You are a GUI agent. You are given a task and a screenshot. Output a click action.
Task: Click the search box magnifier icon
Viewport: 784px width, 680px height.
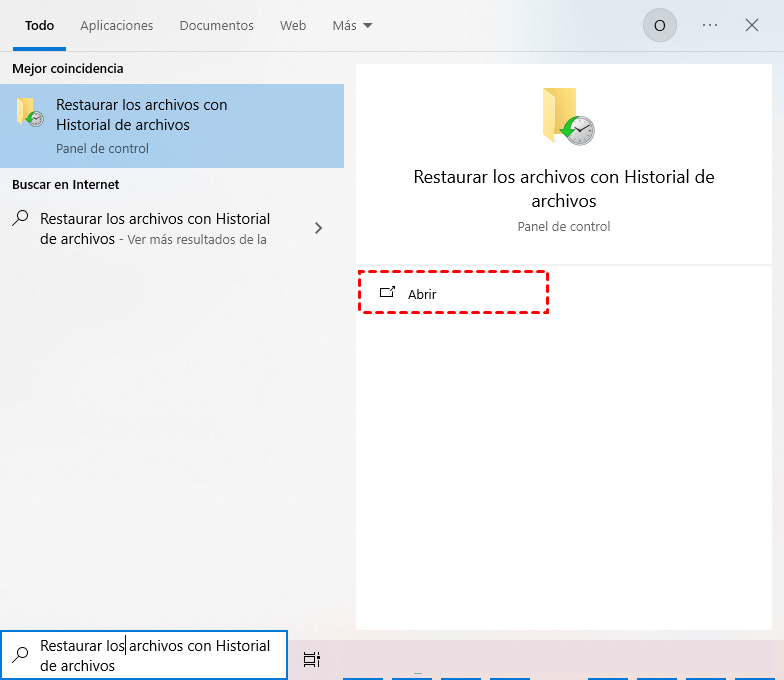click(20, 654)
